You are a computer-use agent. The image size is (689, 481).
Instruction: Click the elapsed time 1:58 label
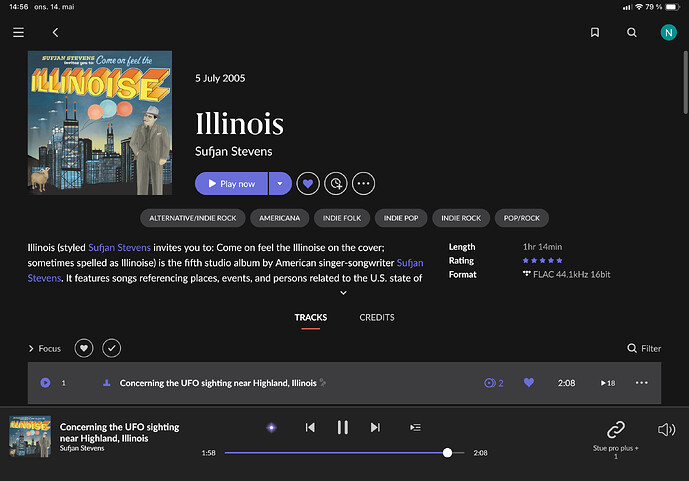208,453
